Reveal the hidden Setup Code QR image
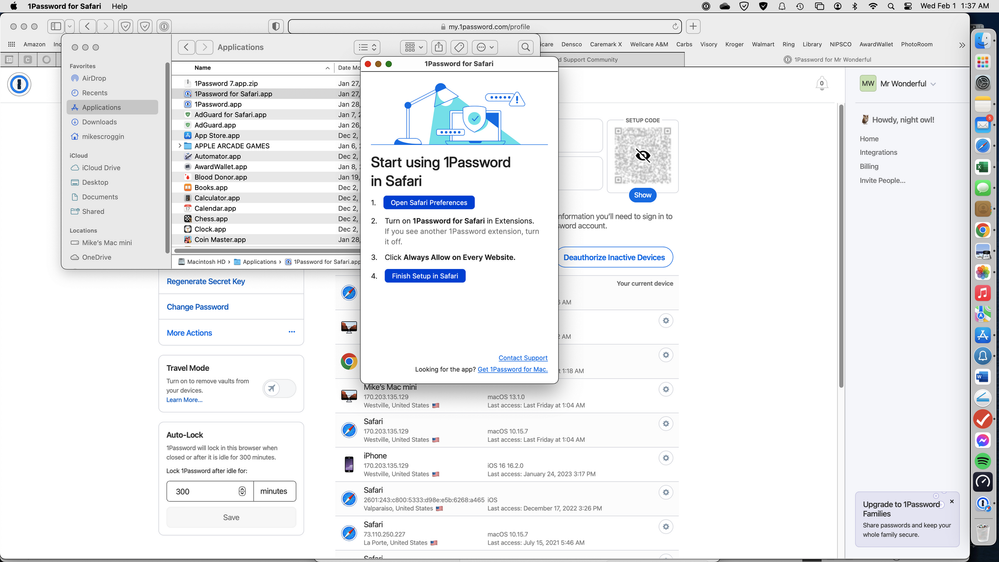Viewport: 999px width, 562px height. 643,156
